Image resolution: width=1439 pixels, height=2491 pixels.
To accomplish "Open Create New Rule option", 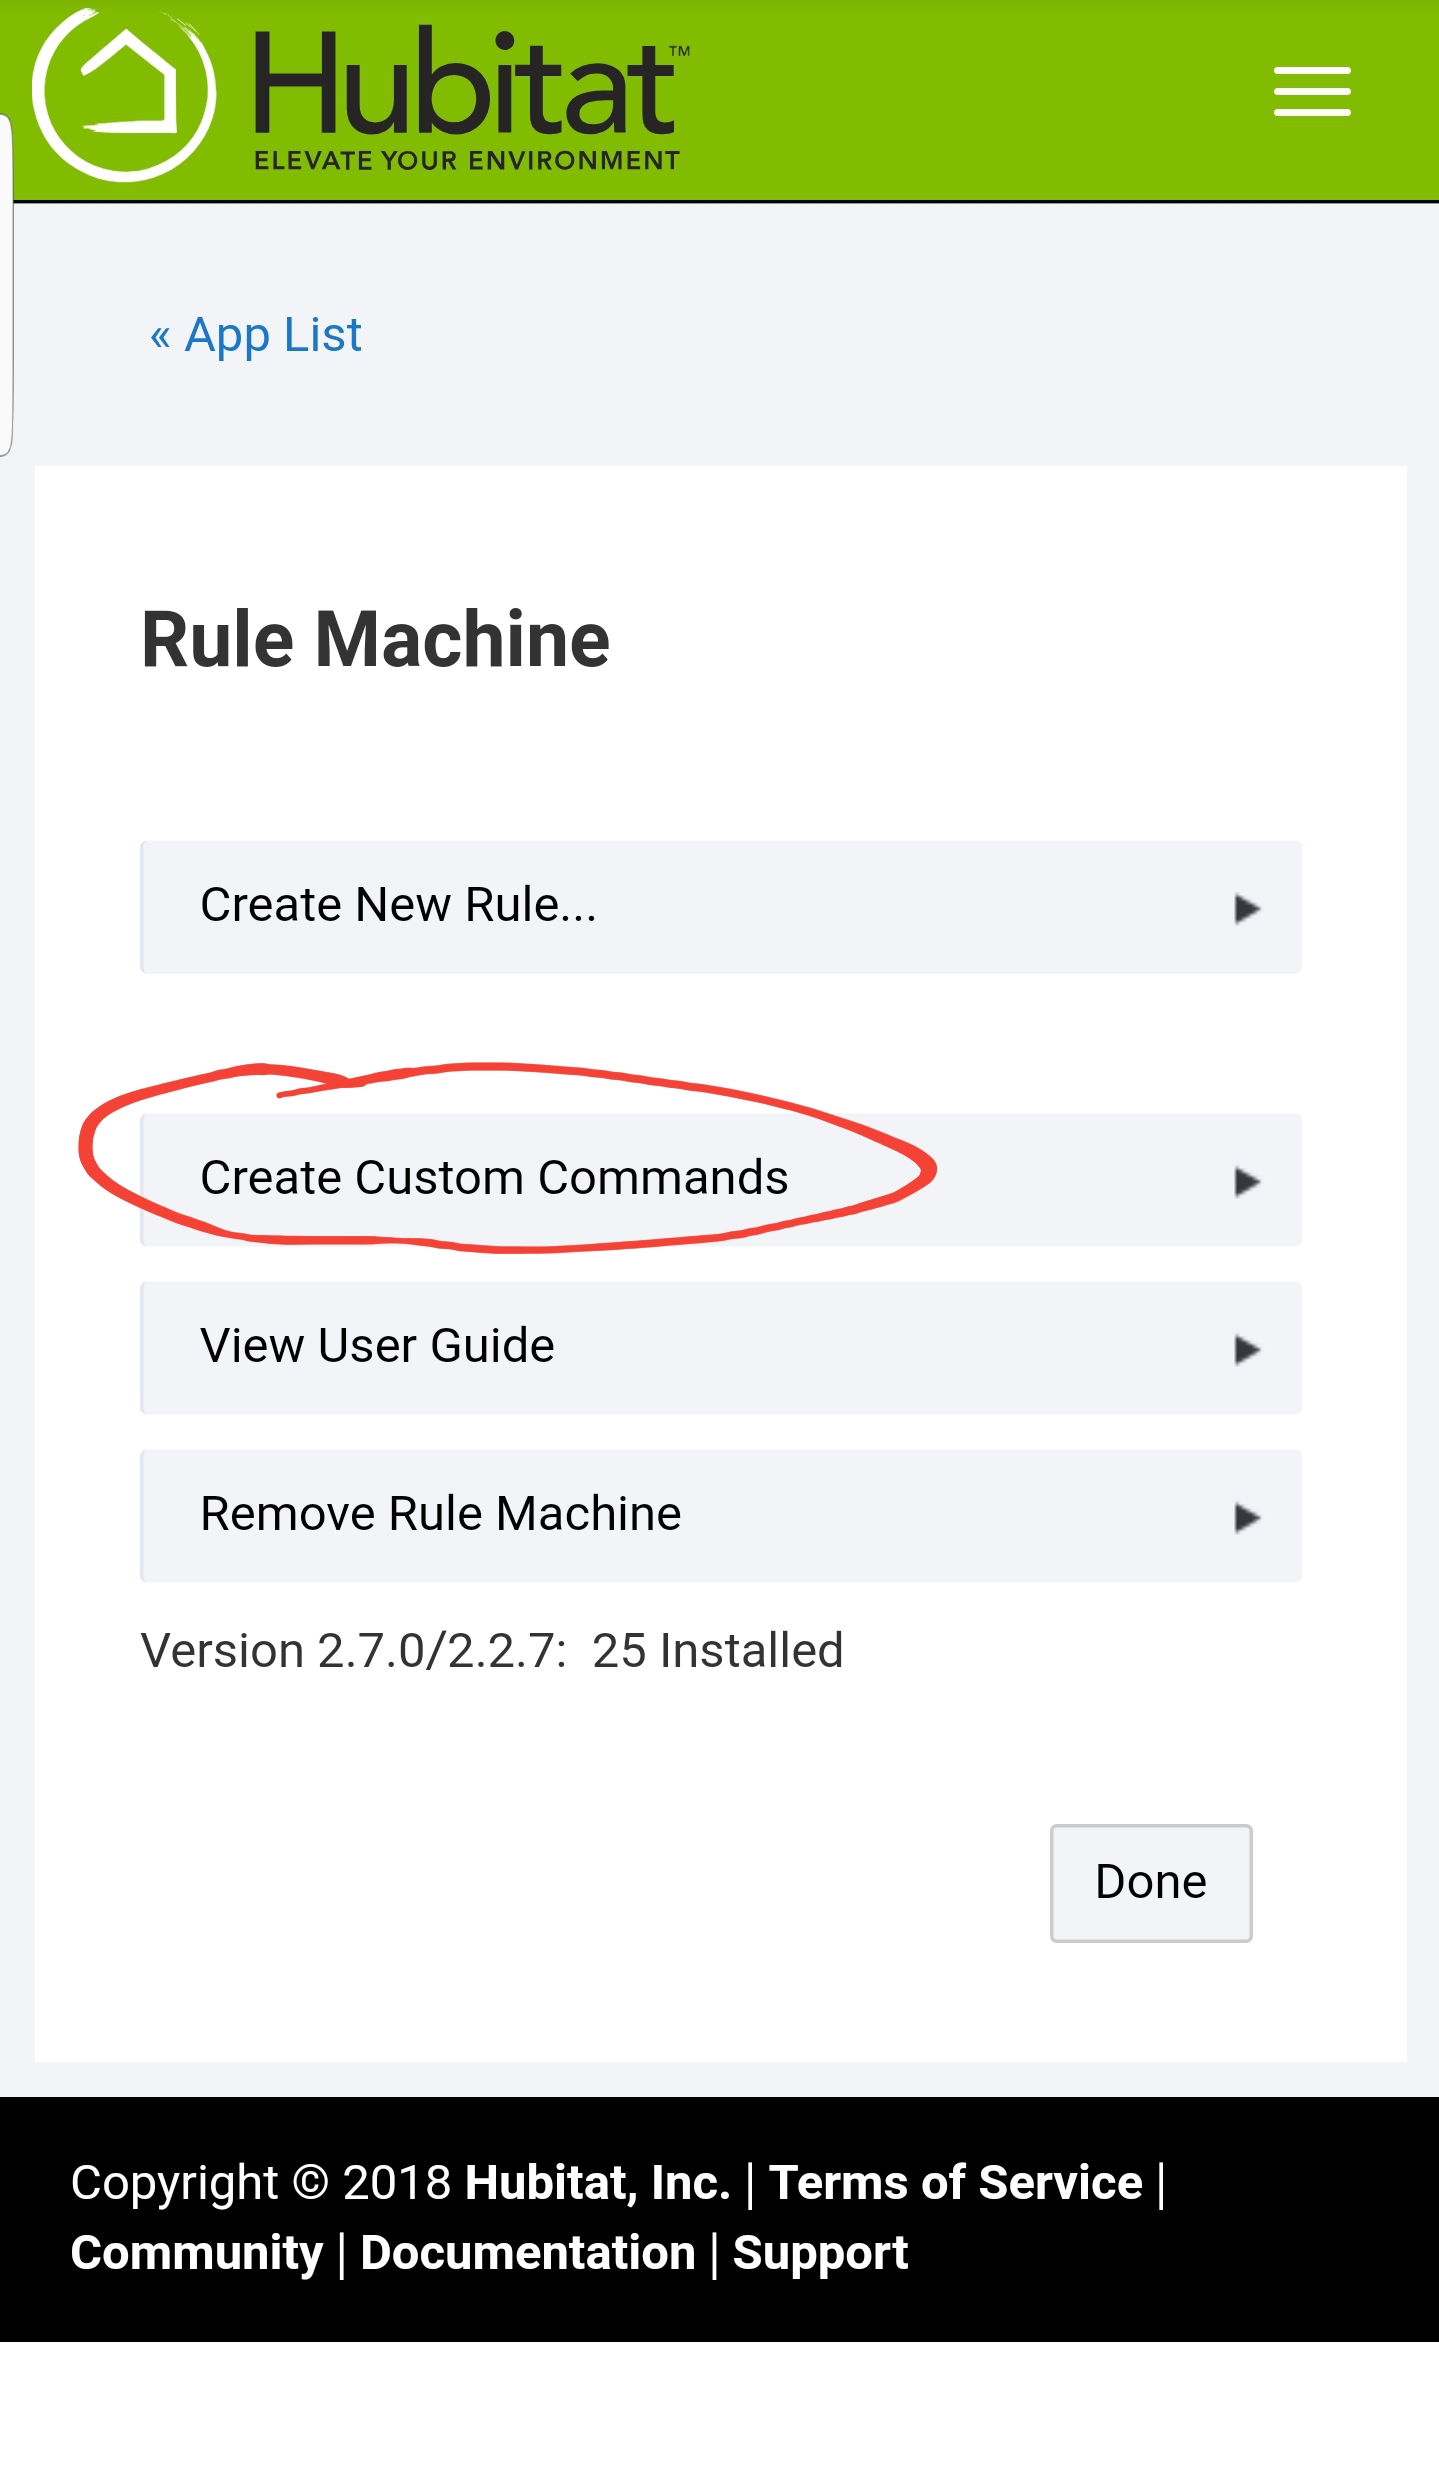I will [398, 906].
